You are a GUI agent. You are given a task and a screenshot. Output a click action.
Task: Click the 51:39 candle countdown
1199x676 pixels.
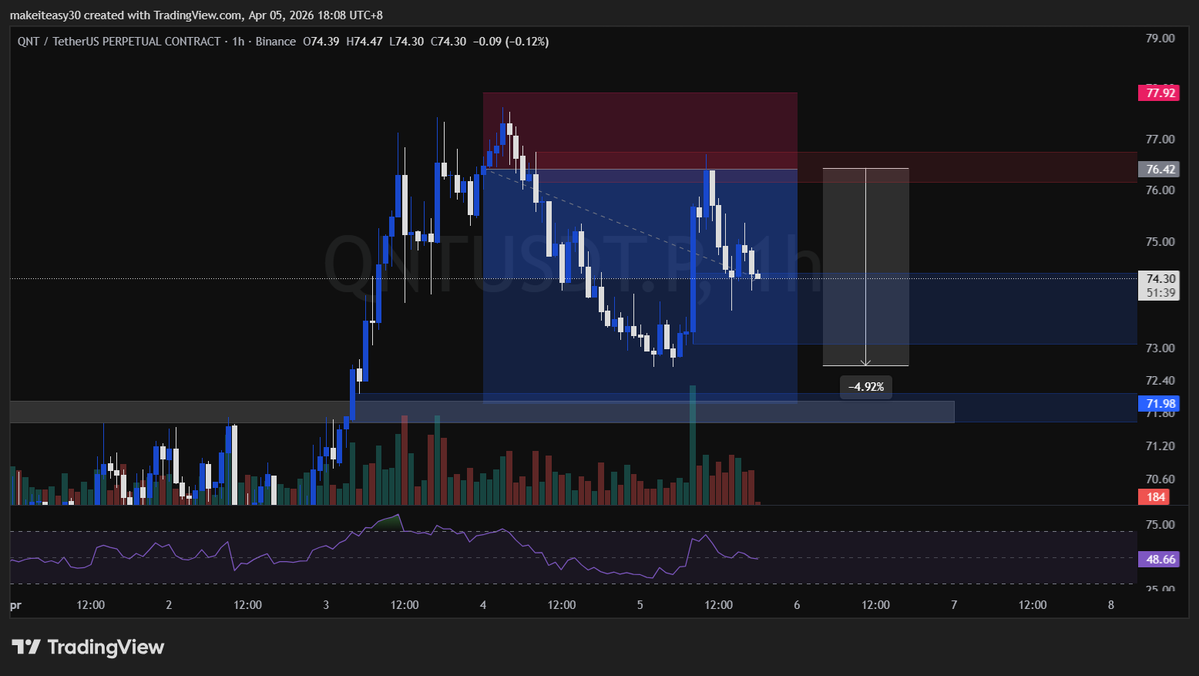(1160, 293)
